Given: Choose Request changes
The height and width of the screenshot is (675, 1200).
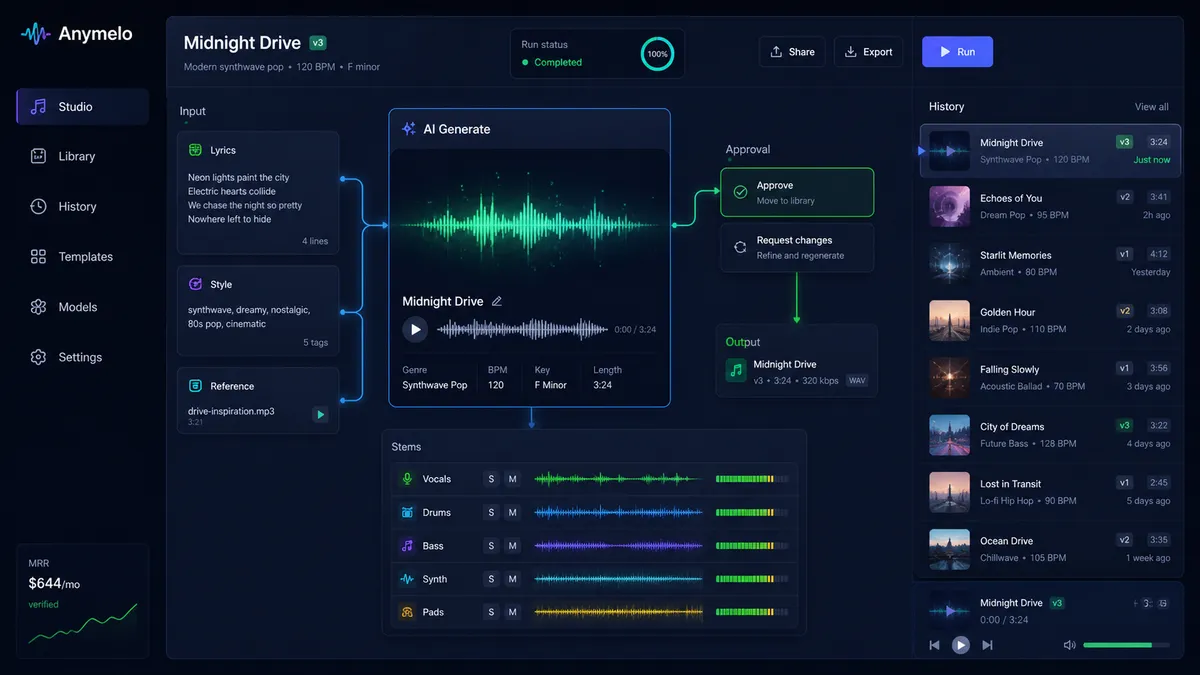Looking at the screenshot, I should [x=797, y=247].
